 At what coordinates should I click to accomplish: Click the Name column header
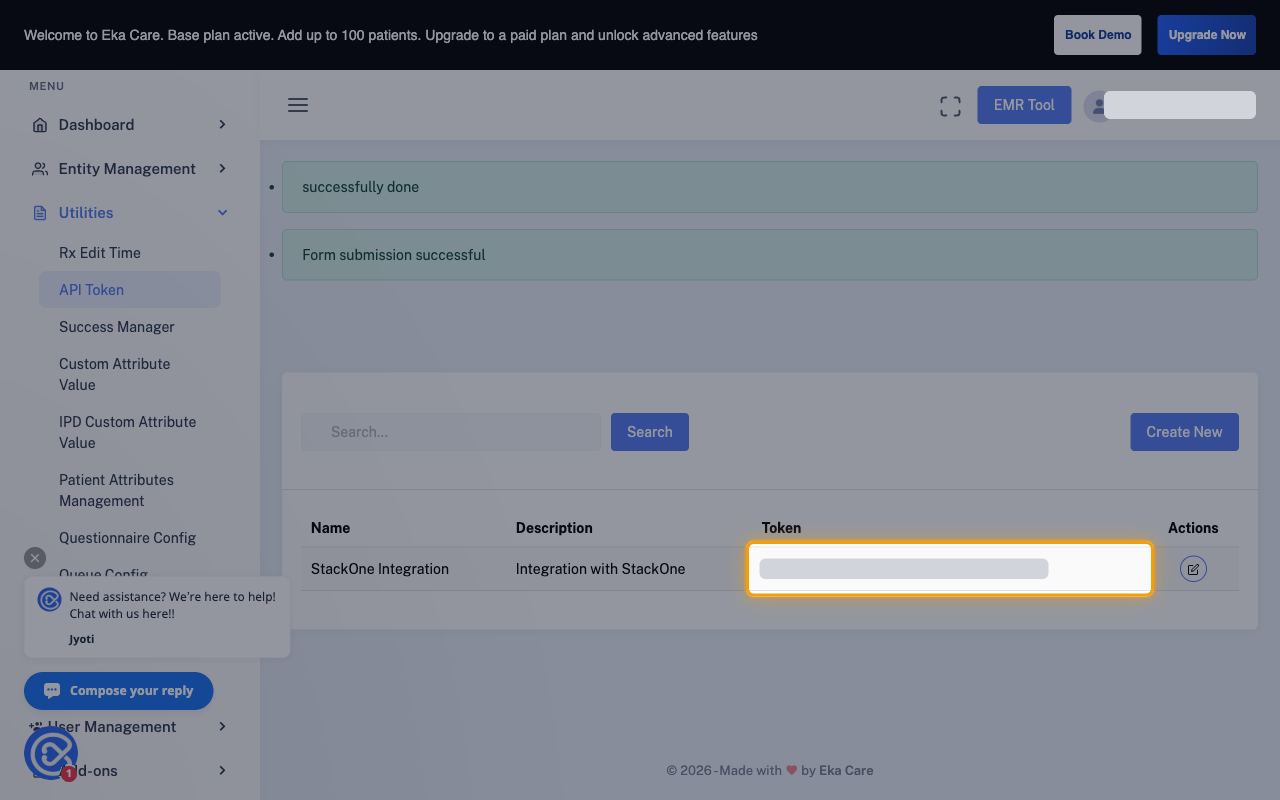pyautogui.click(x=331, y=528)
